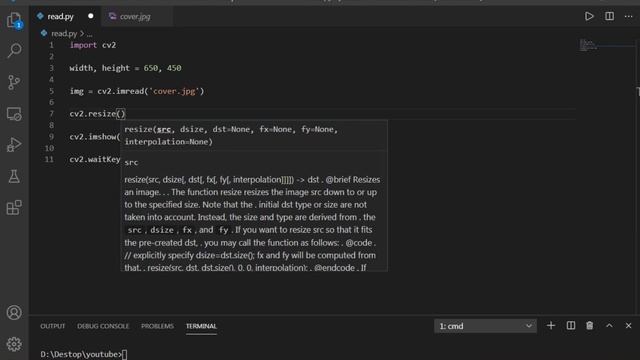Open the Extensions view icon
Viewport: 640px width, 360px height.
point(14,207)
